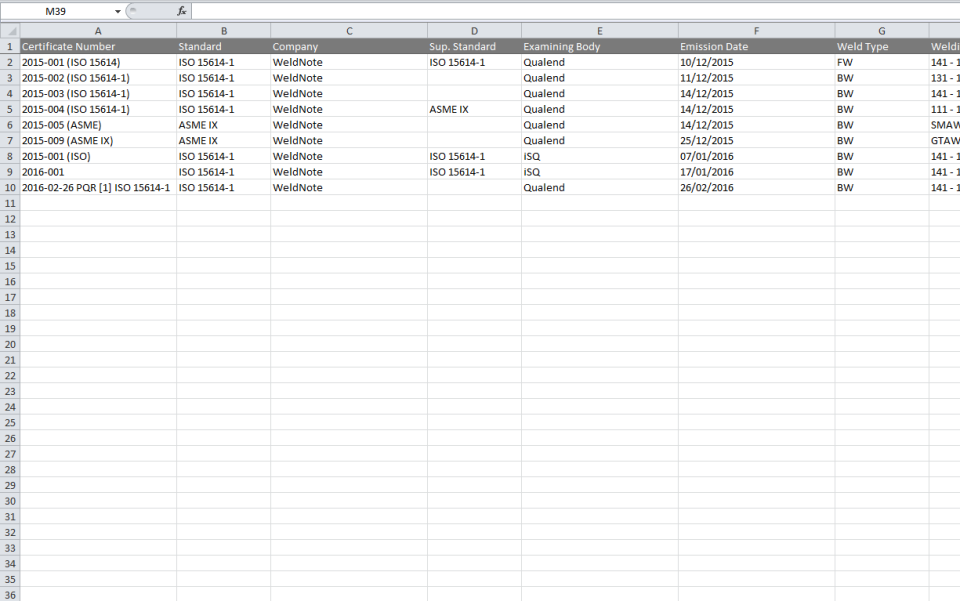
Task: Select cell '2015-002 (ISO 15614-1)'
Action: point(98,78)
